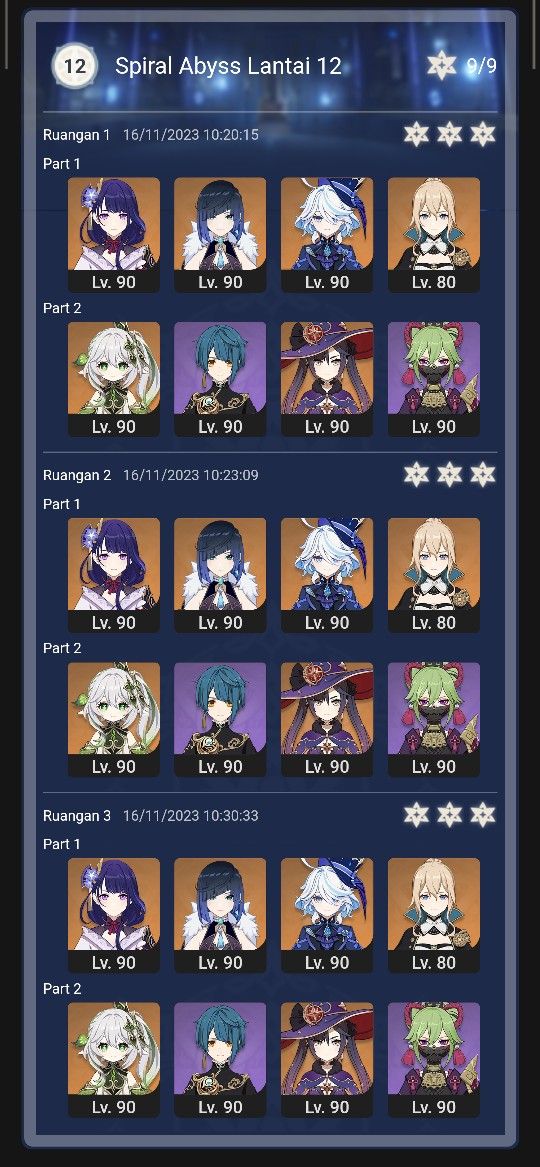540x1167 pixels.
Task: Click the Ruangan 3 label
Action: coord(77,815)
